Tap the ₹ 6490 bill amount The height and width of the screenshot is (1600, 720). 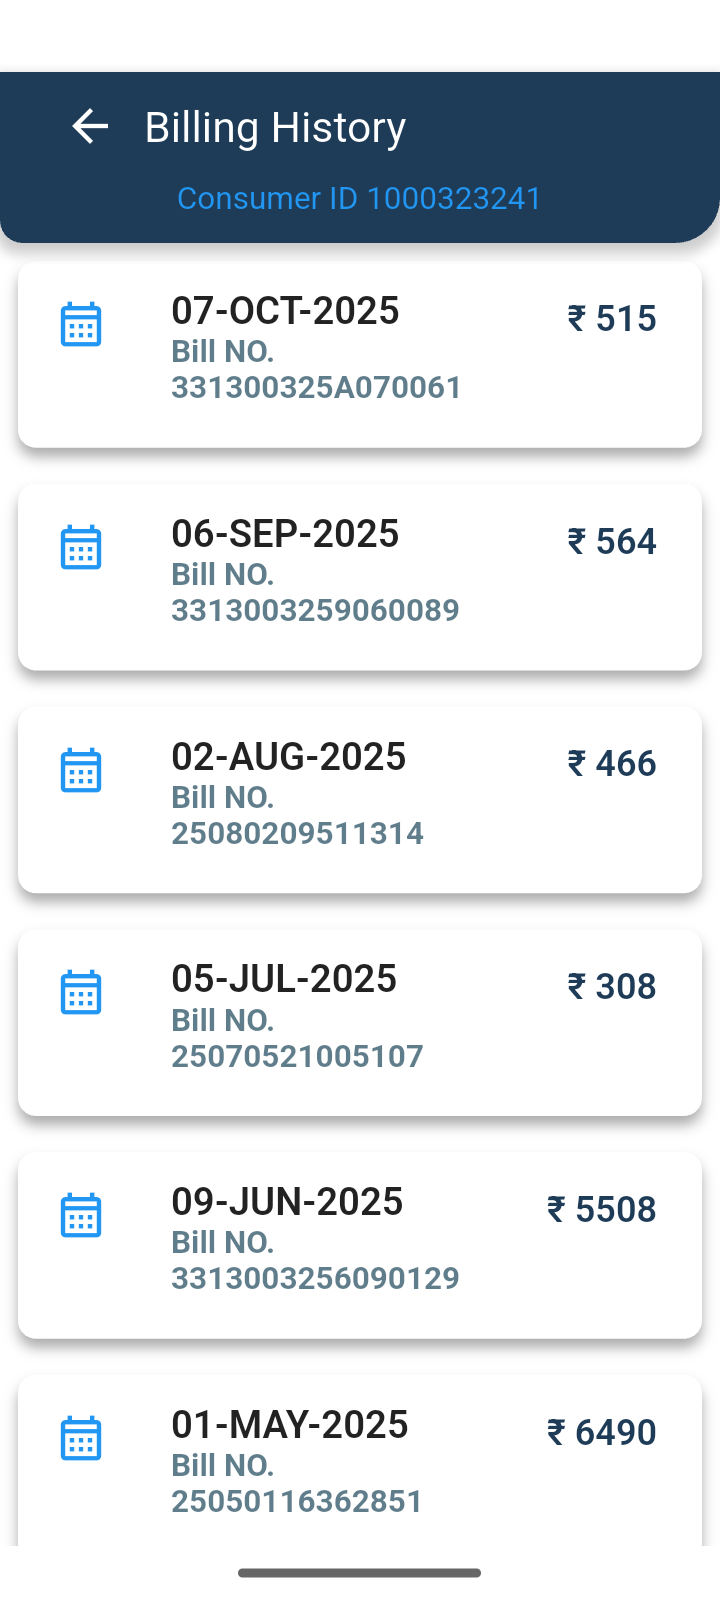(x=601, y=1433)
